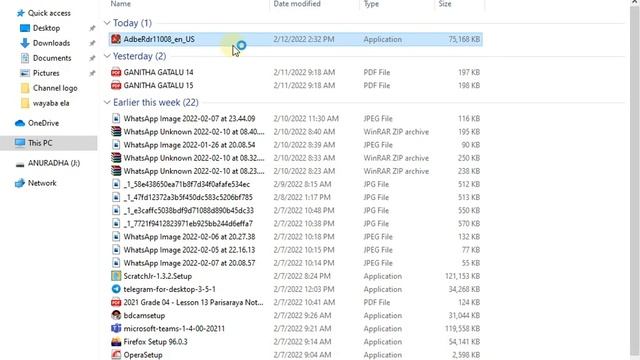The width and height of the screenshot is (640, 360).
Task: Click ScratchJr-1.3.2.Setup application icon
Action: (x=116, y=276)
